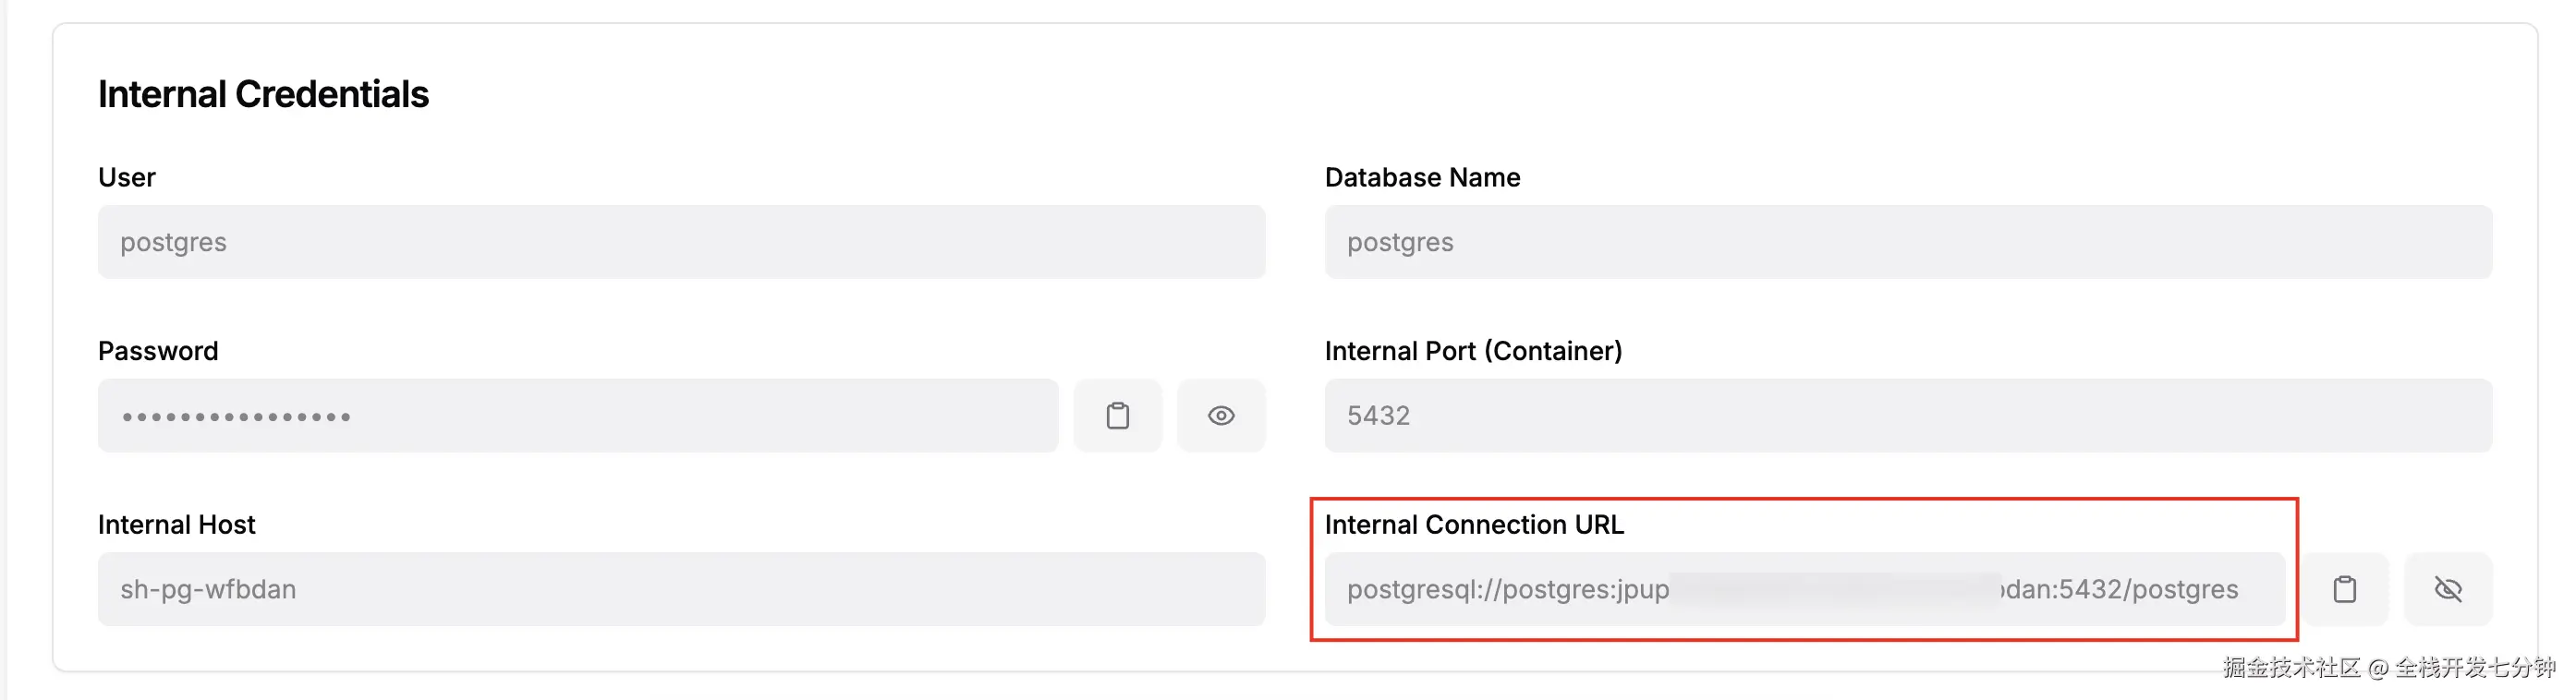Show the hidden password with eye icon
Screen dimensions: 2576x700
click(1220, 415)
